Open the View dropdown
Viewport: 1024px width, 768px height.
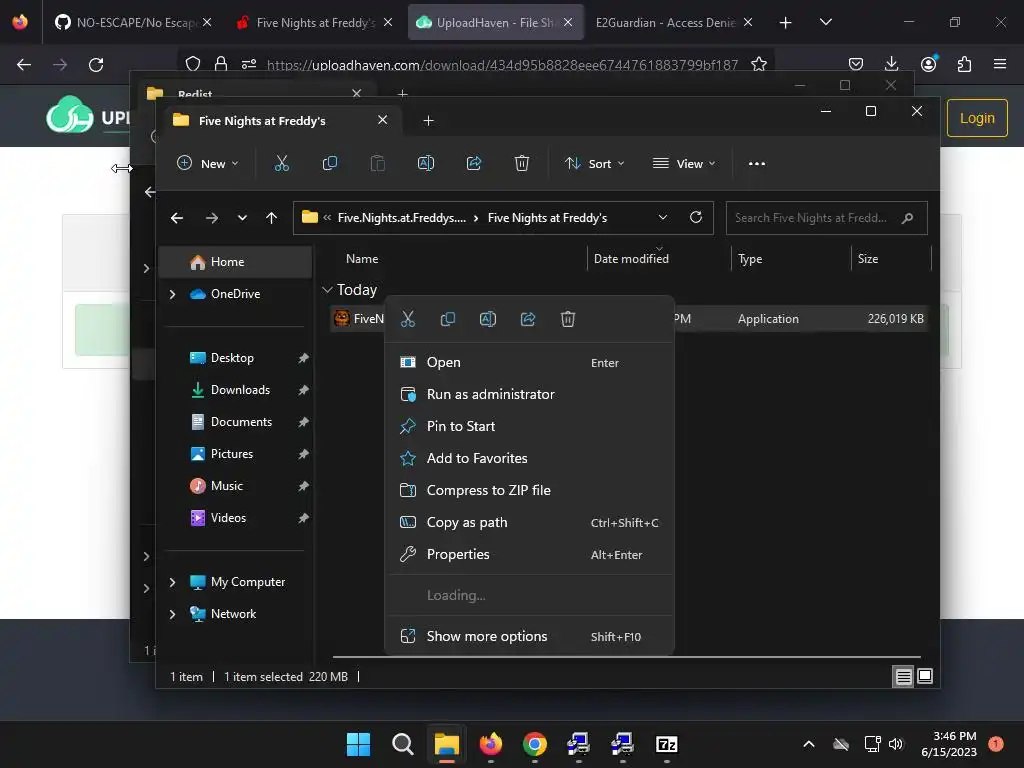tap(684, 163)
